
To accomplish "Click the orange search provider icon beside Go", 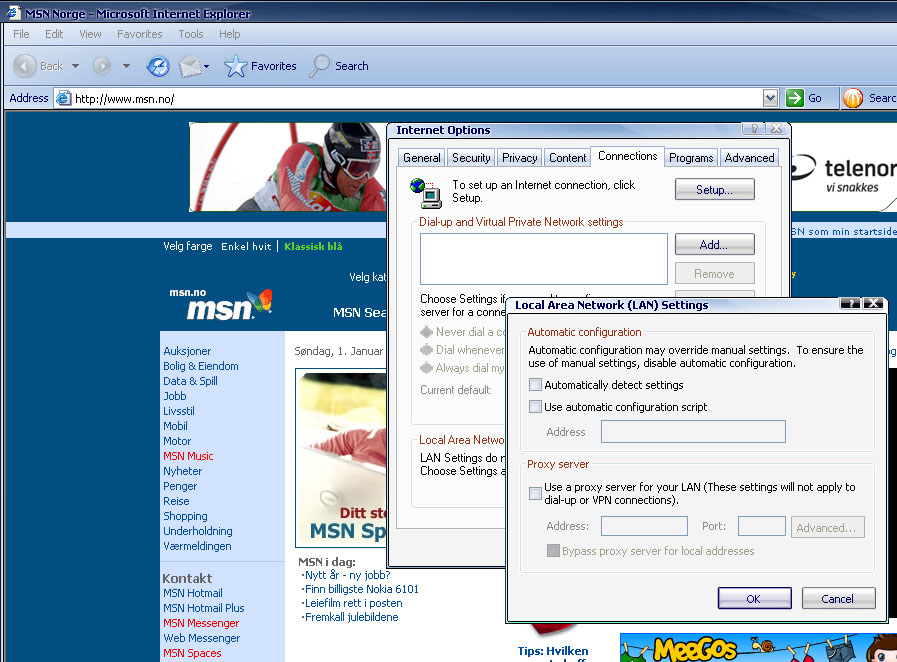I will (852, 98).
